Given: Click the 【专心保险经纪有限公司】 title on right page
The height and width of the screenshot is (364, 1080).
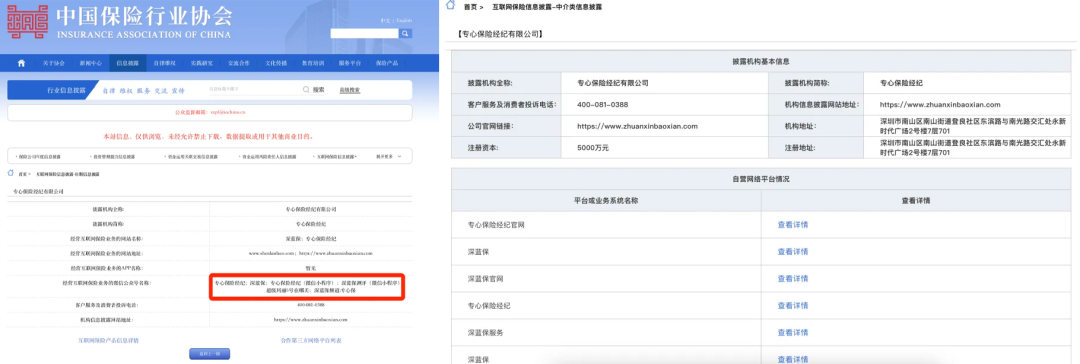Looking at the screenshot, I should [500, 34].
